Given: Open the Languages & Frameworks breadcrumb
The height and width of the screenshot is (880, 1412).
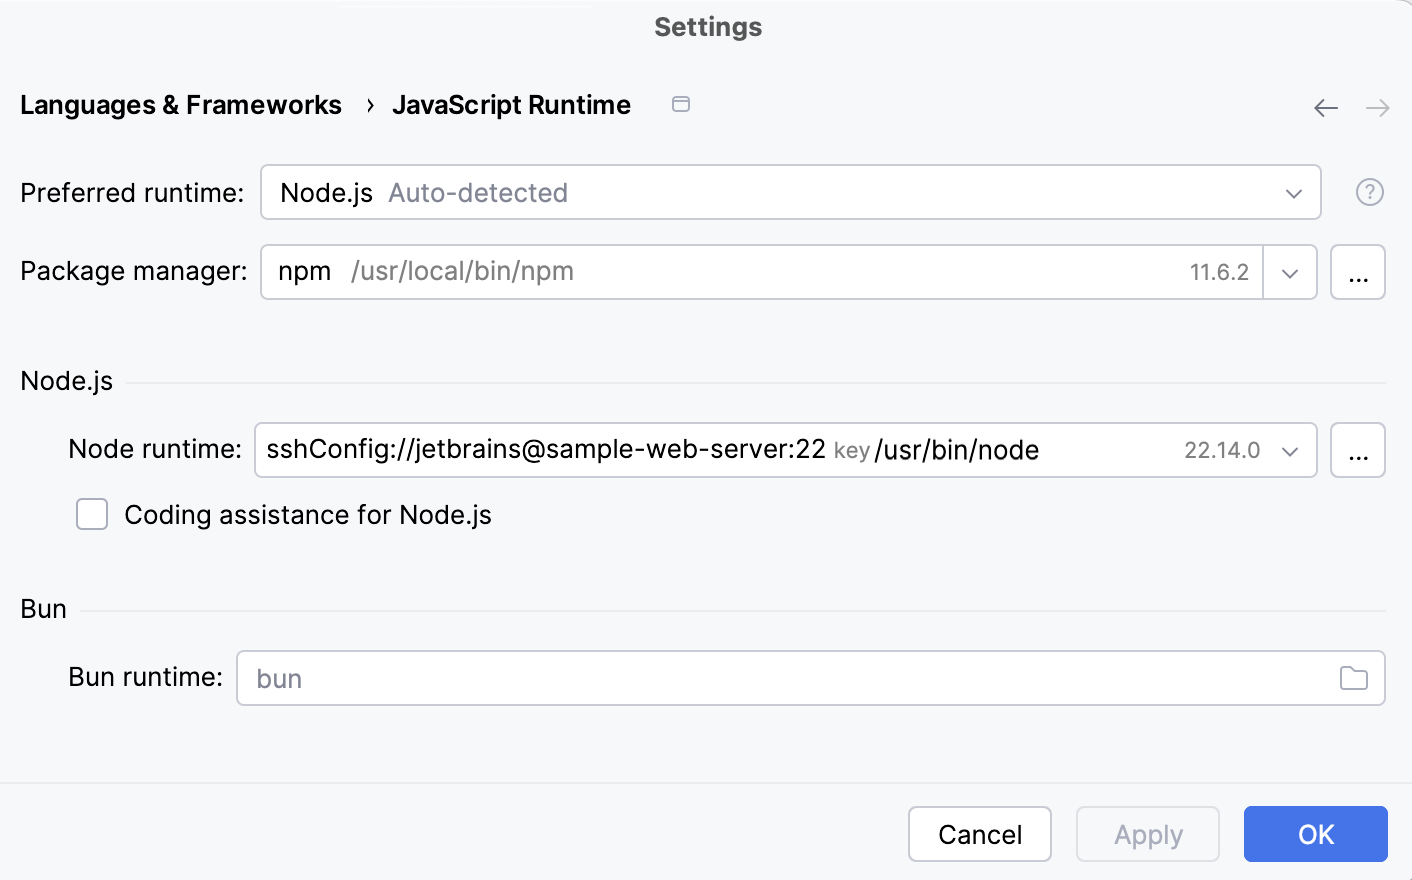Looking at the screenshot, I should coord(181,104).
